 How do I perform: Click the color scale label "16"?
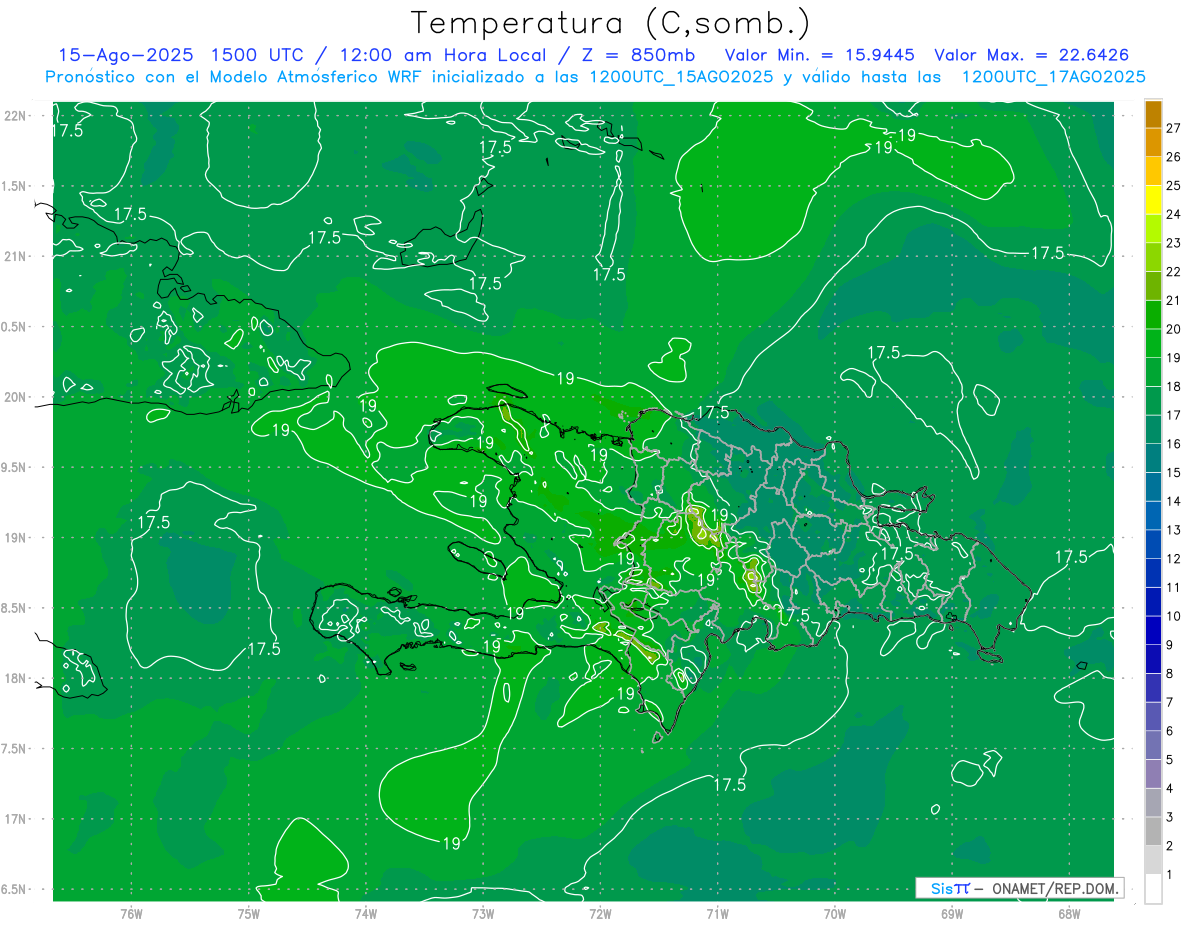[1174, 443]
